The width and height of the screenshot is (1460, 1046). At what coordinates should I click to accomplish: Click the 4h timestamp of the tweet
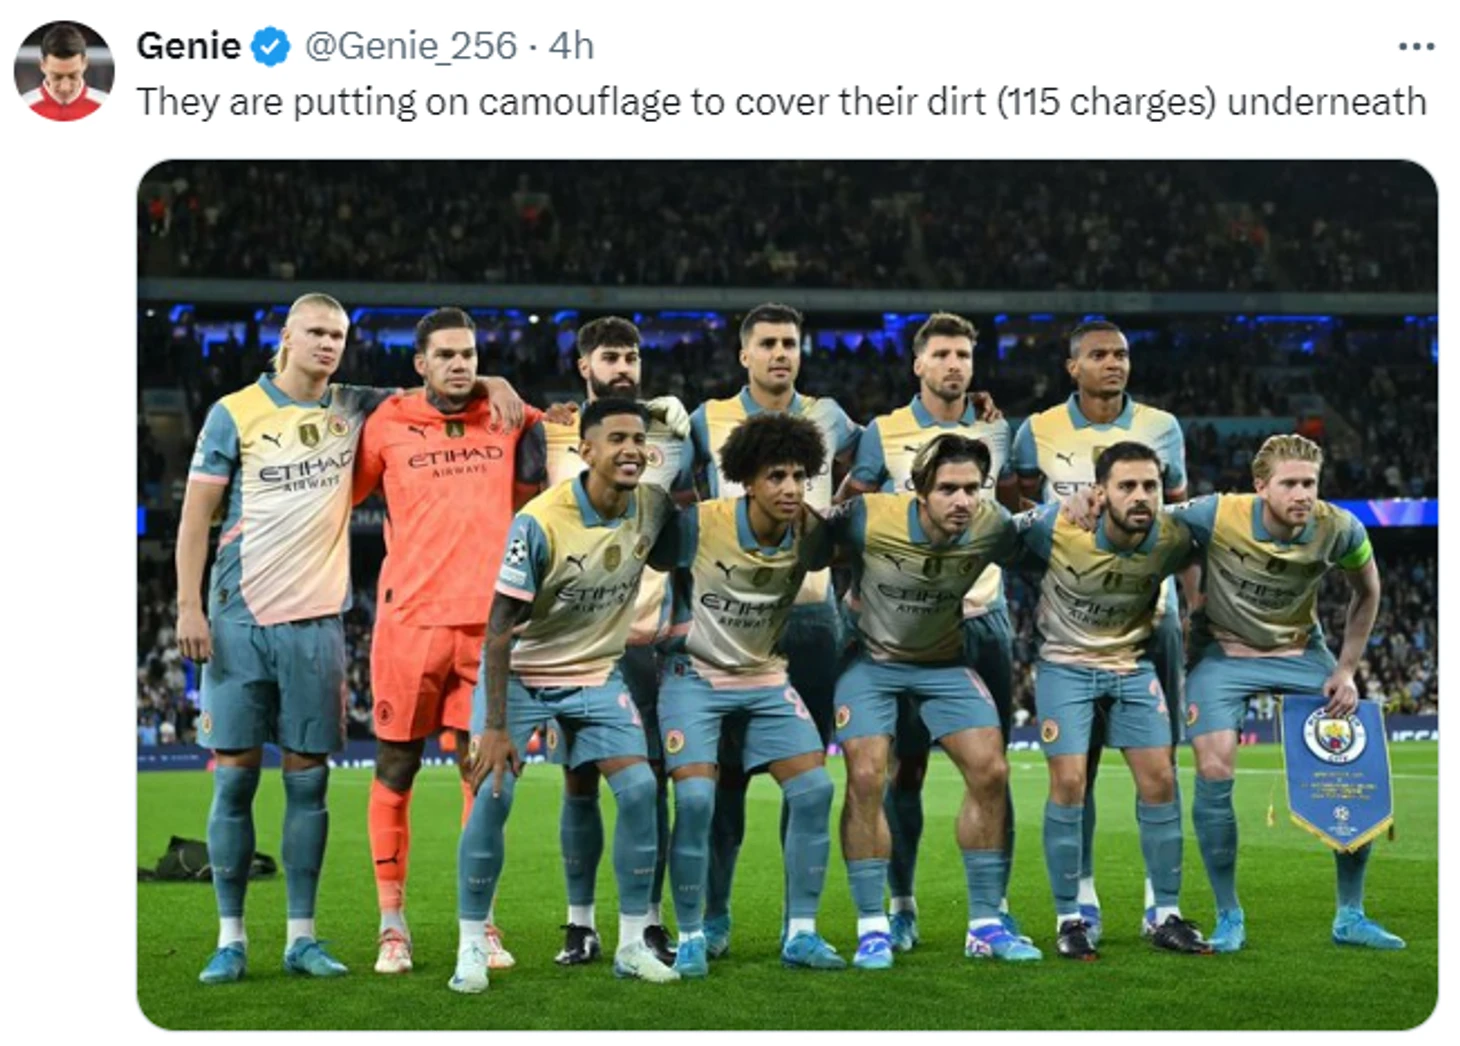point(571,46)
